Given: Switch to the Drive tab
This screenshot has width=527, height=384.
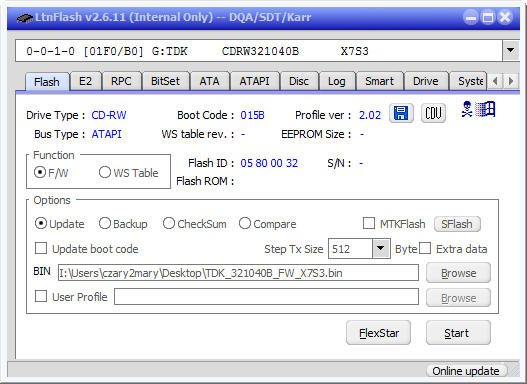Looking at the screenshot, I should [426, 81].
